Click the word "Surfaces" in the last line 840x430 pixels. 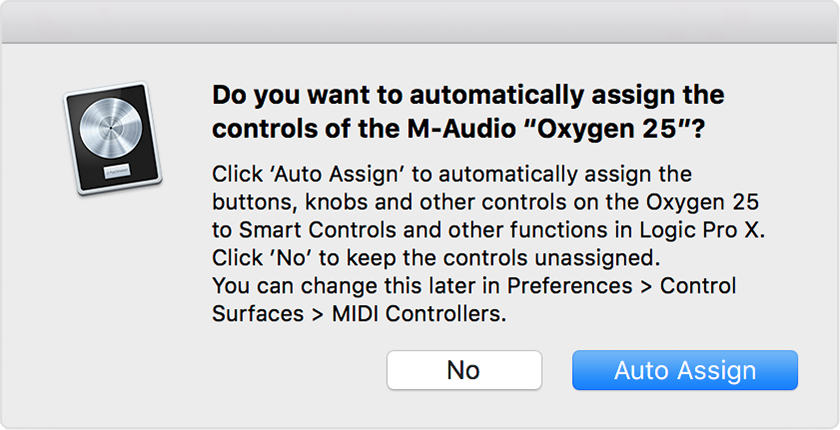256,314
